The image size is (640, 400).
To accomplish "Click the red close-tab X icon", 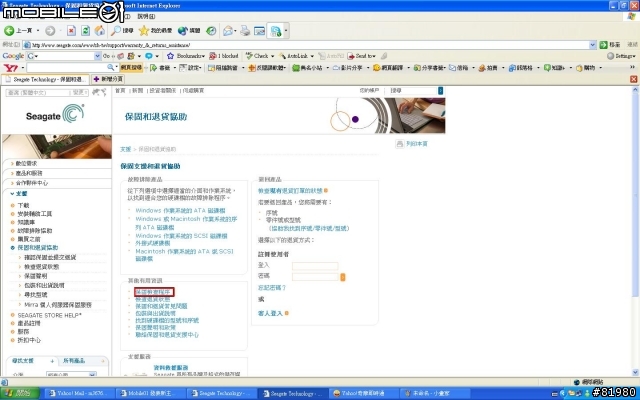I will [633, 79].
